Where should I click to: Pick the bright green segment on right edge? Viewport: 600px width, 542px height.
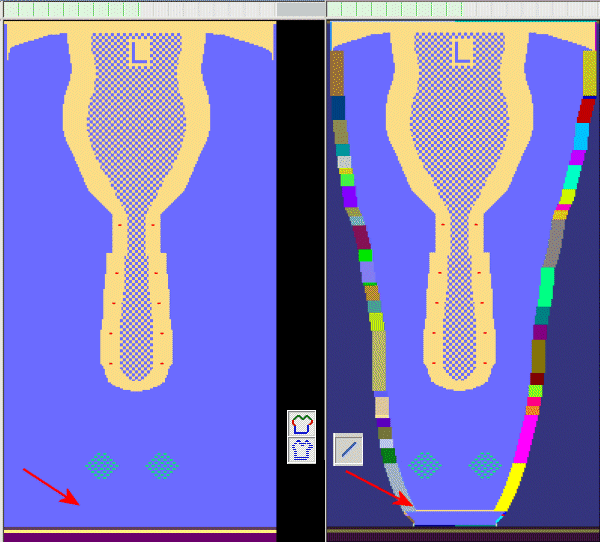546,286
